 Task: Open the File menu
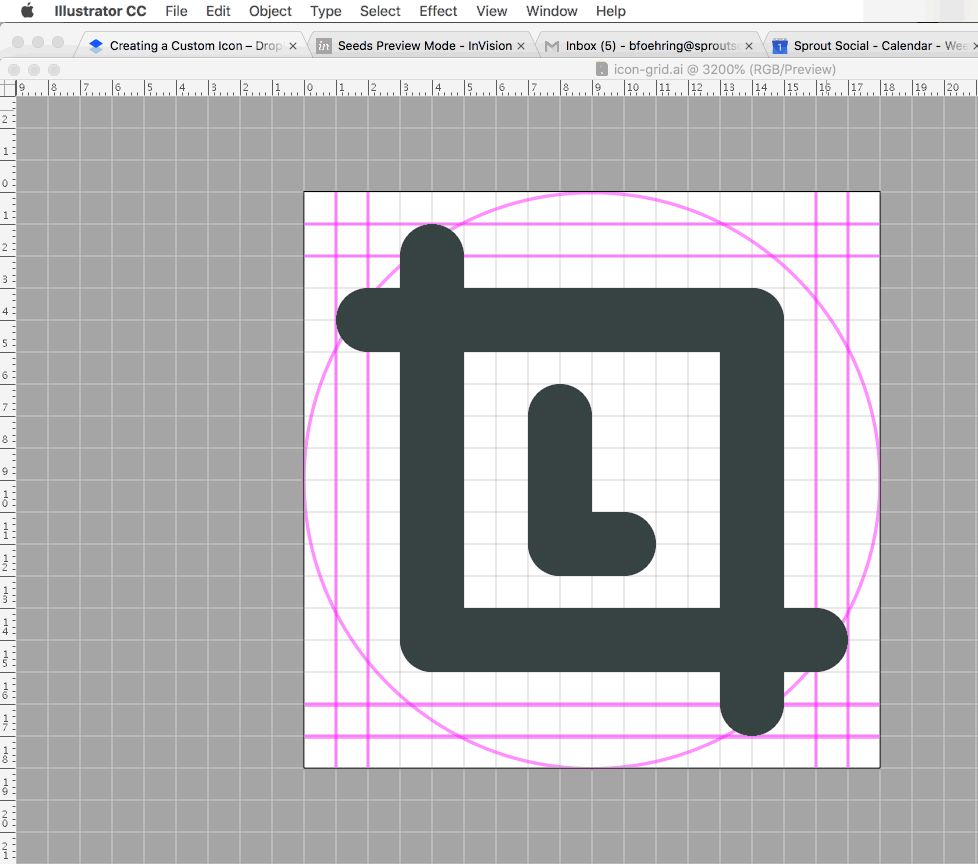(x=176, y=11)
